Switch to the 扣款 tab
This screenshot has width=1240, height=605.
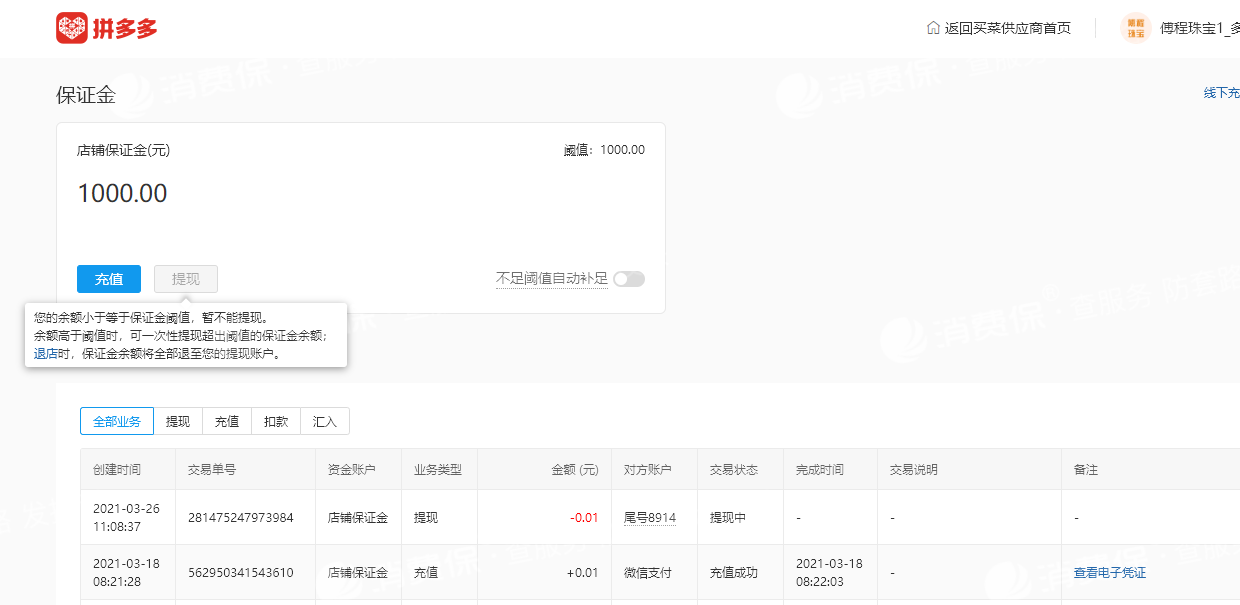(x=276, y=421)
